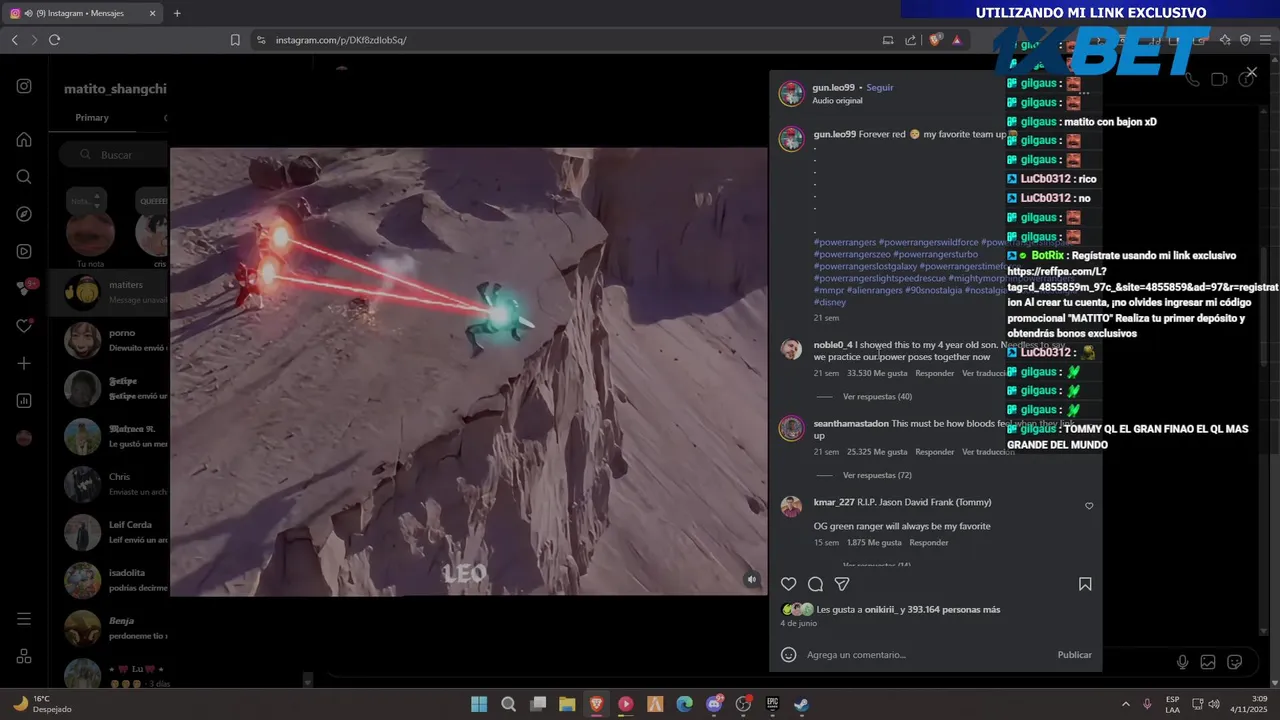Open Messages icon with the notification badge
The height and width of the screenshot is (720, 1280).
point(25,288)
